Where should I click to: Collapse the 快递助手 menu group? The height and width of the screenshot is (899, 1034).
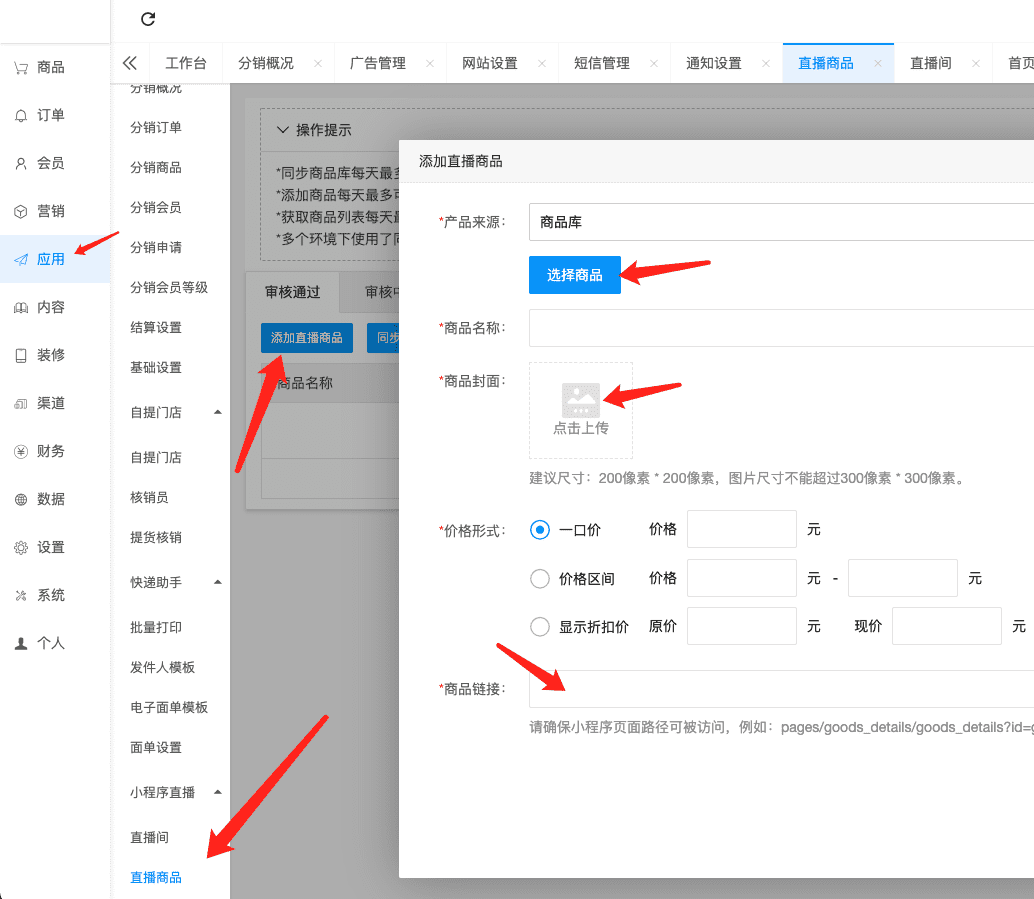(218, 582)
